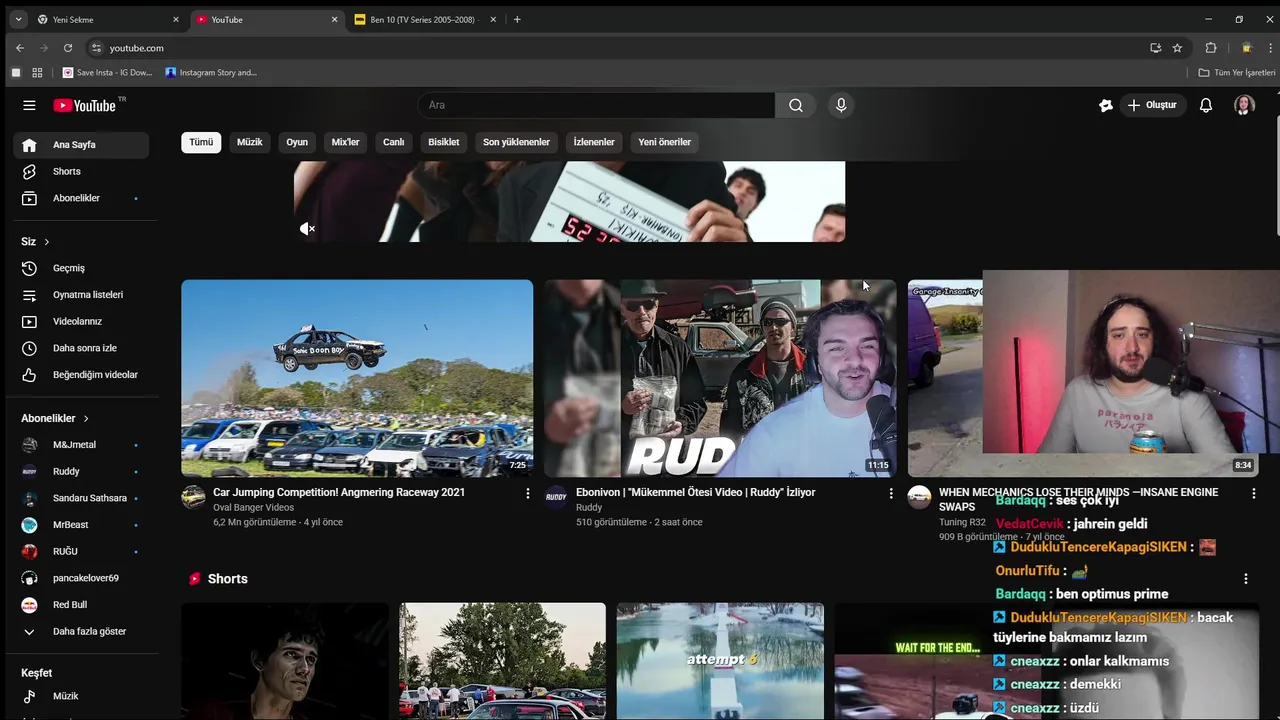Click the icon left of Oluştur
Screen dimensions: 1280x720
click(x=1106, y=105)
